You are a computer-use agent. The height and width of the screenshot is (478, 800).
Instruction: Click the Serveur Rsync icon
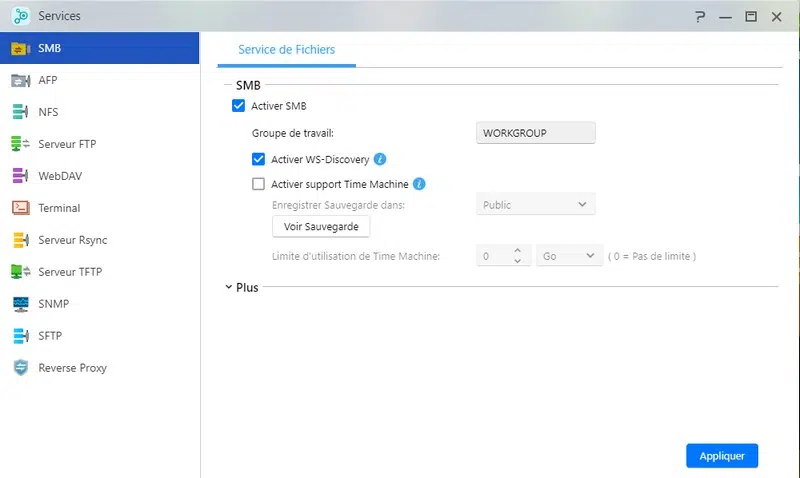pyautogui.click(x=20, y=240)
